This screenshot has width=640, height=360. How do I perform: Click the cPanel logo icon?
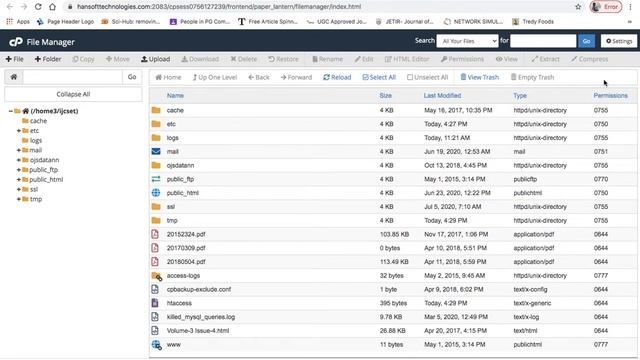pyautogui.click(x=16, y=42)
